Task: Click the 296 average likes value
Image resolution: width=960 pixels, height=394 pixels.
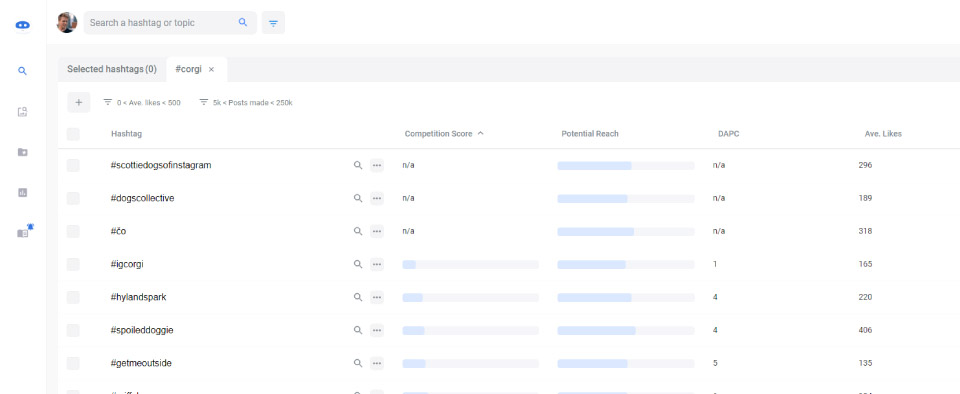Action: [865, 165]
